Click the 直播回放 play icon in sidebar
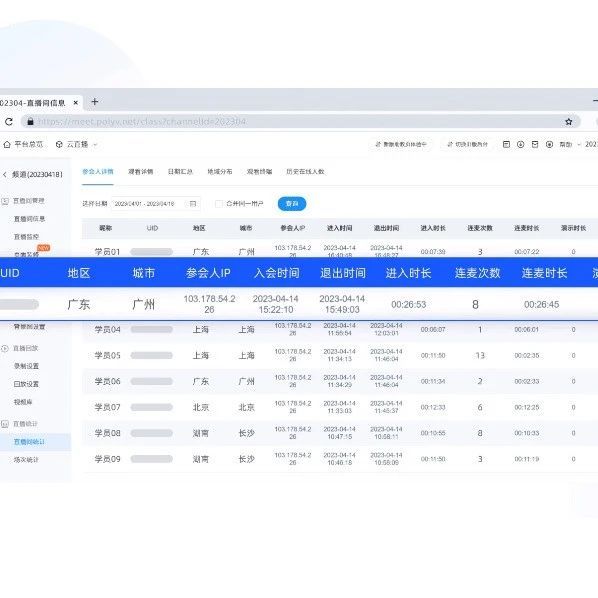Image resolution: width=598 pixels, height=598 pixels. (x=5, y=348)
